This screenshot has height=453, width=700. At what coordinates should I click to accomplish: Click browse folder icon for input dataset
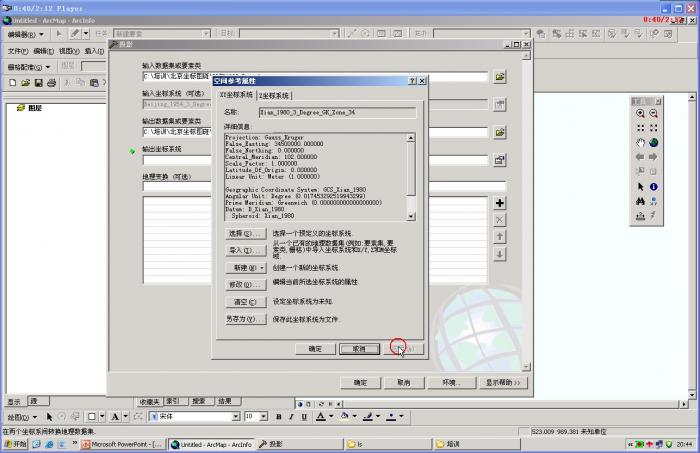pos(500,76)
